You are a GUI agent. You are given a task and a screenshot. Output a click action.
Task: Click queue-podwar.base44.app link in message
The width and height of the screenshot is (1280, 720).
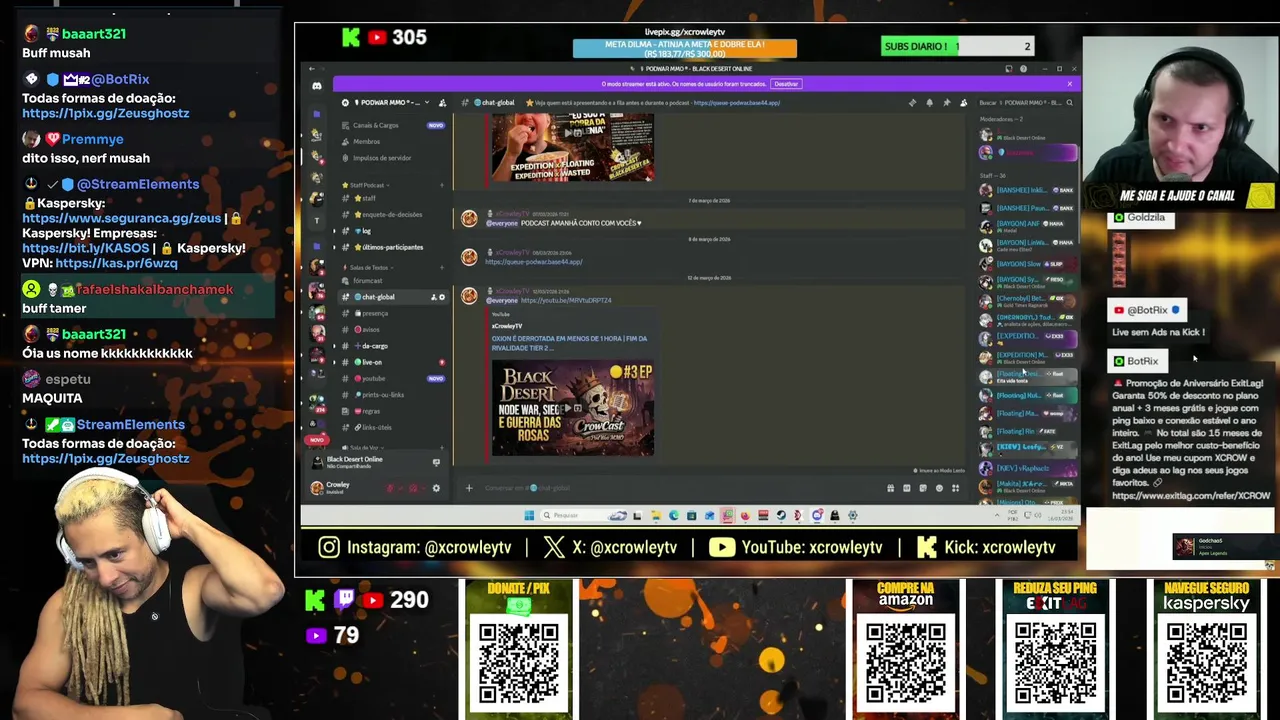534,262
